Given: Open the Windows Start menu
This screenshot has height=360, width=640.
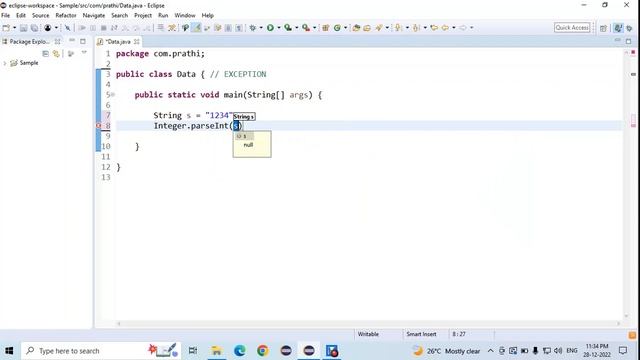Looking at the screenshot, I should point(9,351).
